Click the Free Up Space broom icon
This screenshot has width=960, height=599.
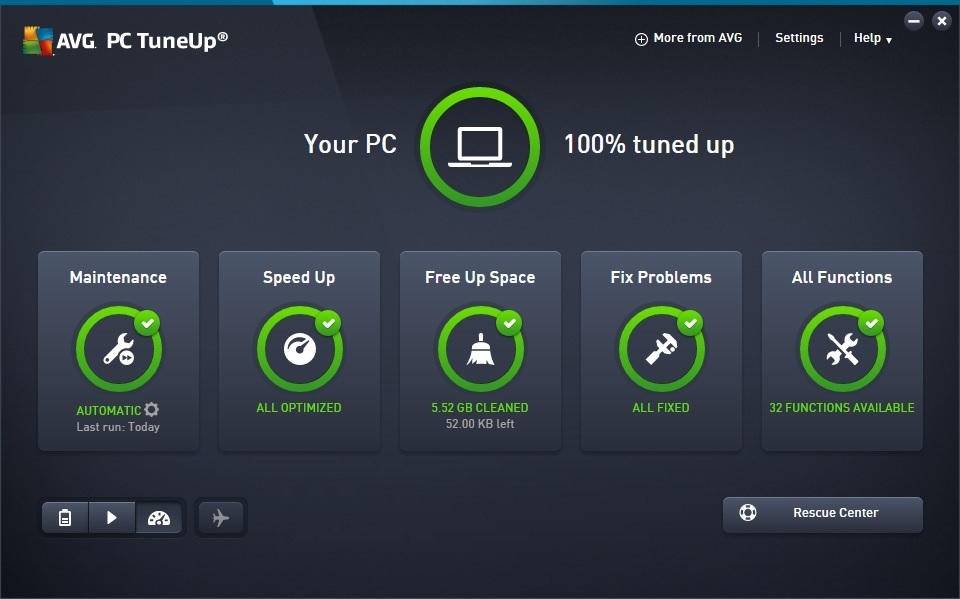[481, 349]
